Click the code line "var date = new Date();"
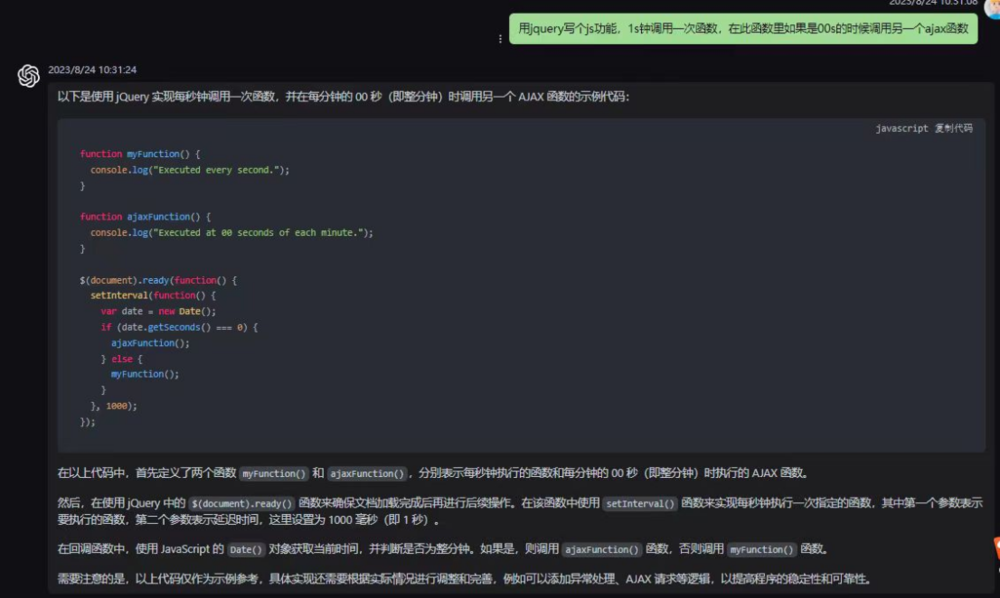Viewport: 1000px width, 598px height. click(158, 311)
